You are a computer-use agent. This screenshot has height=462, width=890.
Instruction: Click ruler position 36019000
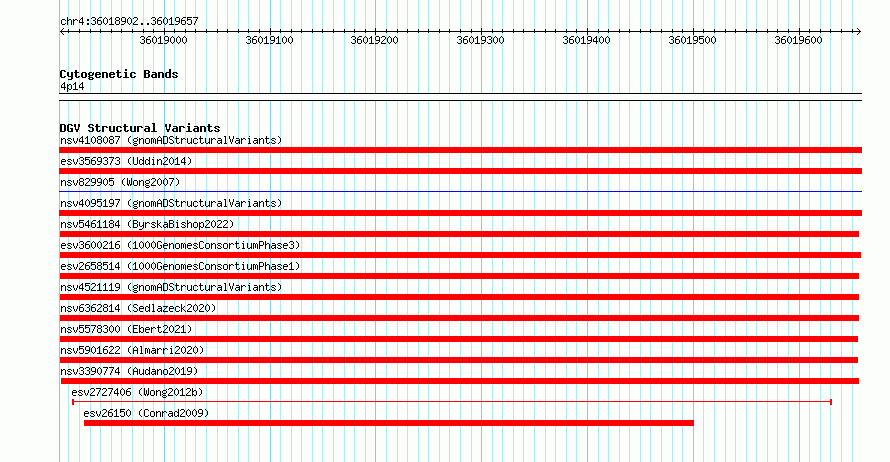(163, 40)
